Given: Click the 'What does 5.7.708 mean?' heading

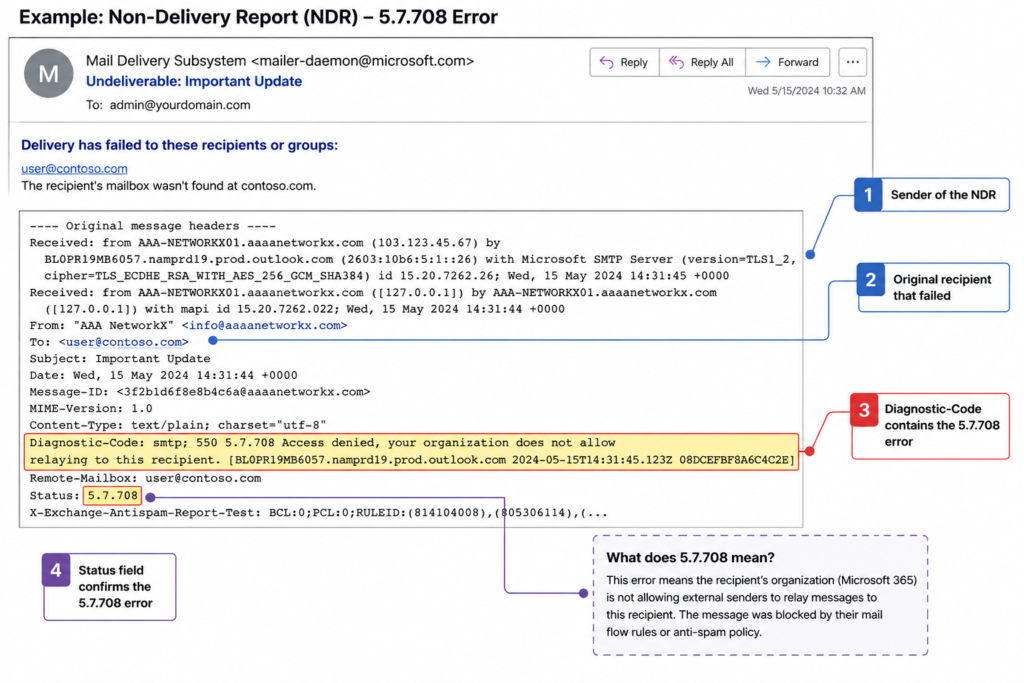Looking at the screenshot, I should click(x=690, y=558).
